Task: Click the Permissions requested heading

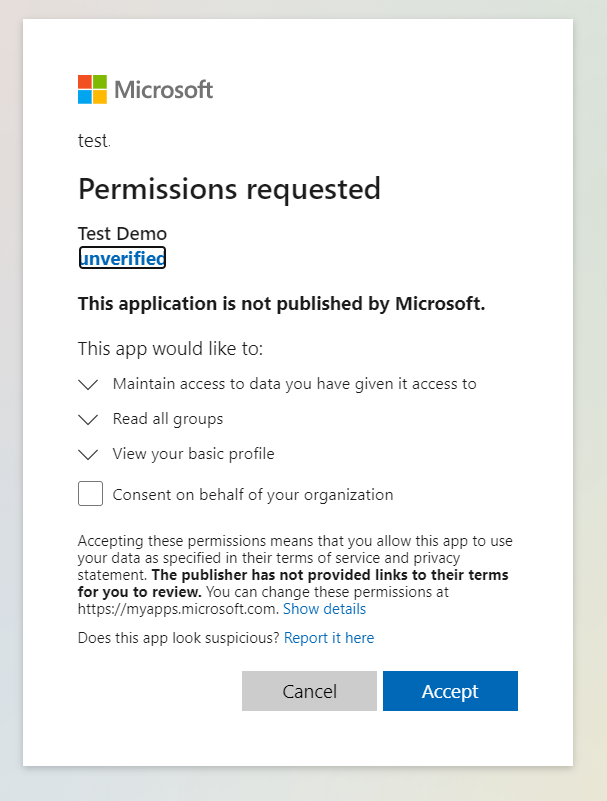Action: point(229,188)
